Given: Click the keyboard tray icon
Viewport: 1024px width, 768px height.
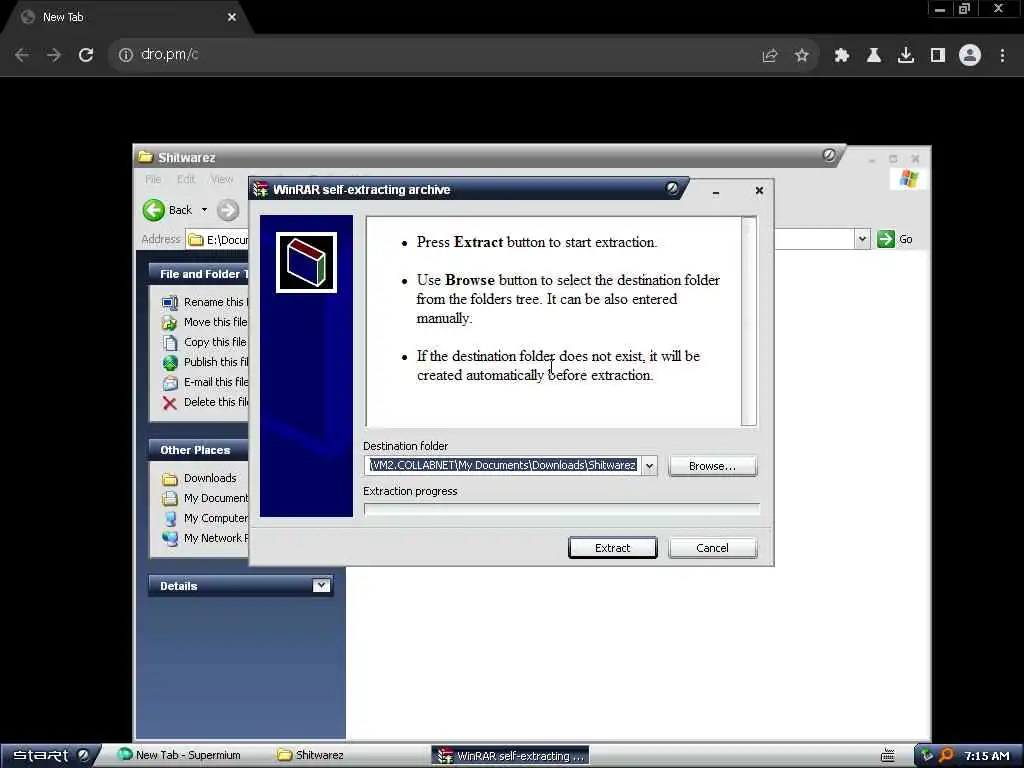Looking at the screenshot, I should (x=888, y=756).
